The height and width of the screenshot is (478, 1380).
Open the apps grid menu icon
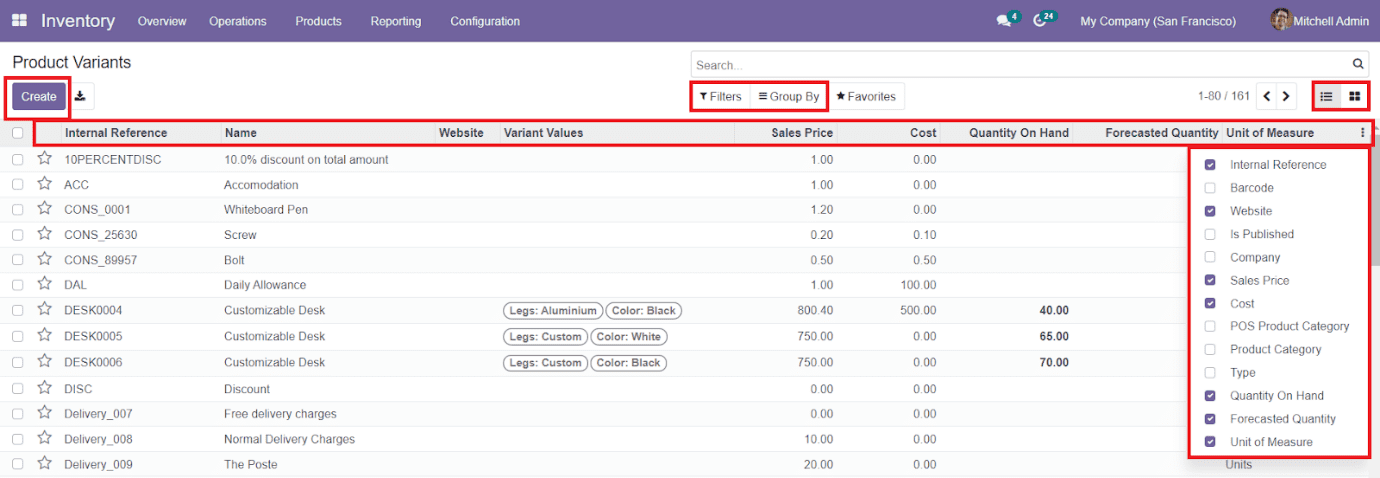point(19,21)
